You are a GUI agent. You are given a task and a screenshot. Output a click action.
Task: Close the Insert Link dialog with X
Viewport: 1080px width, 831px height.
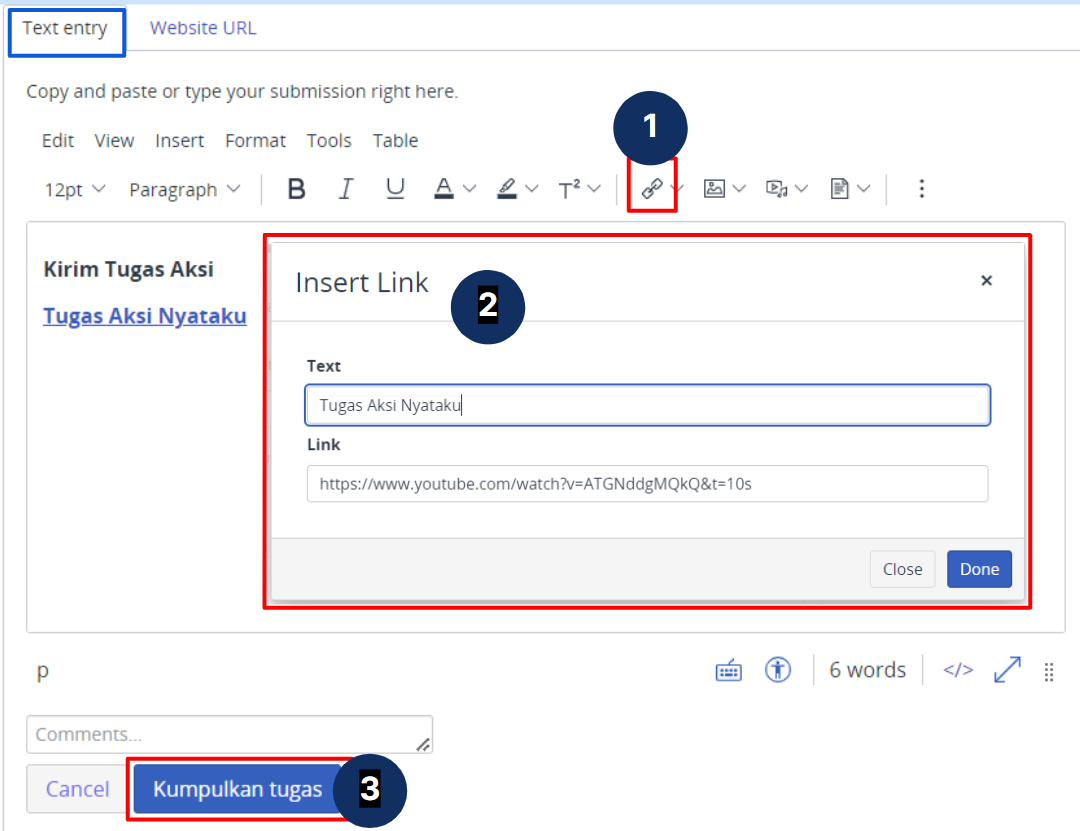click(986, 281)
